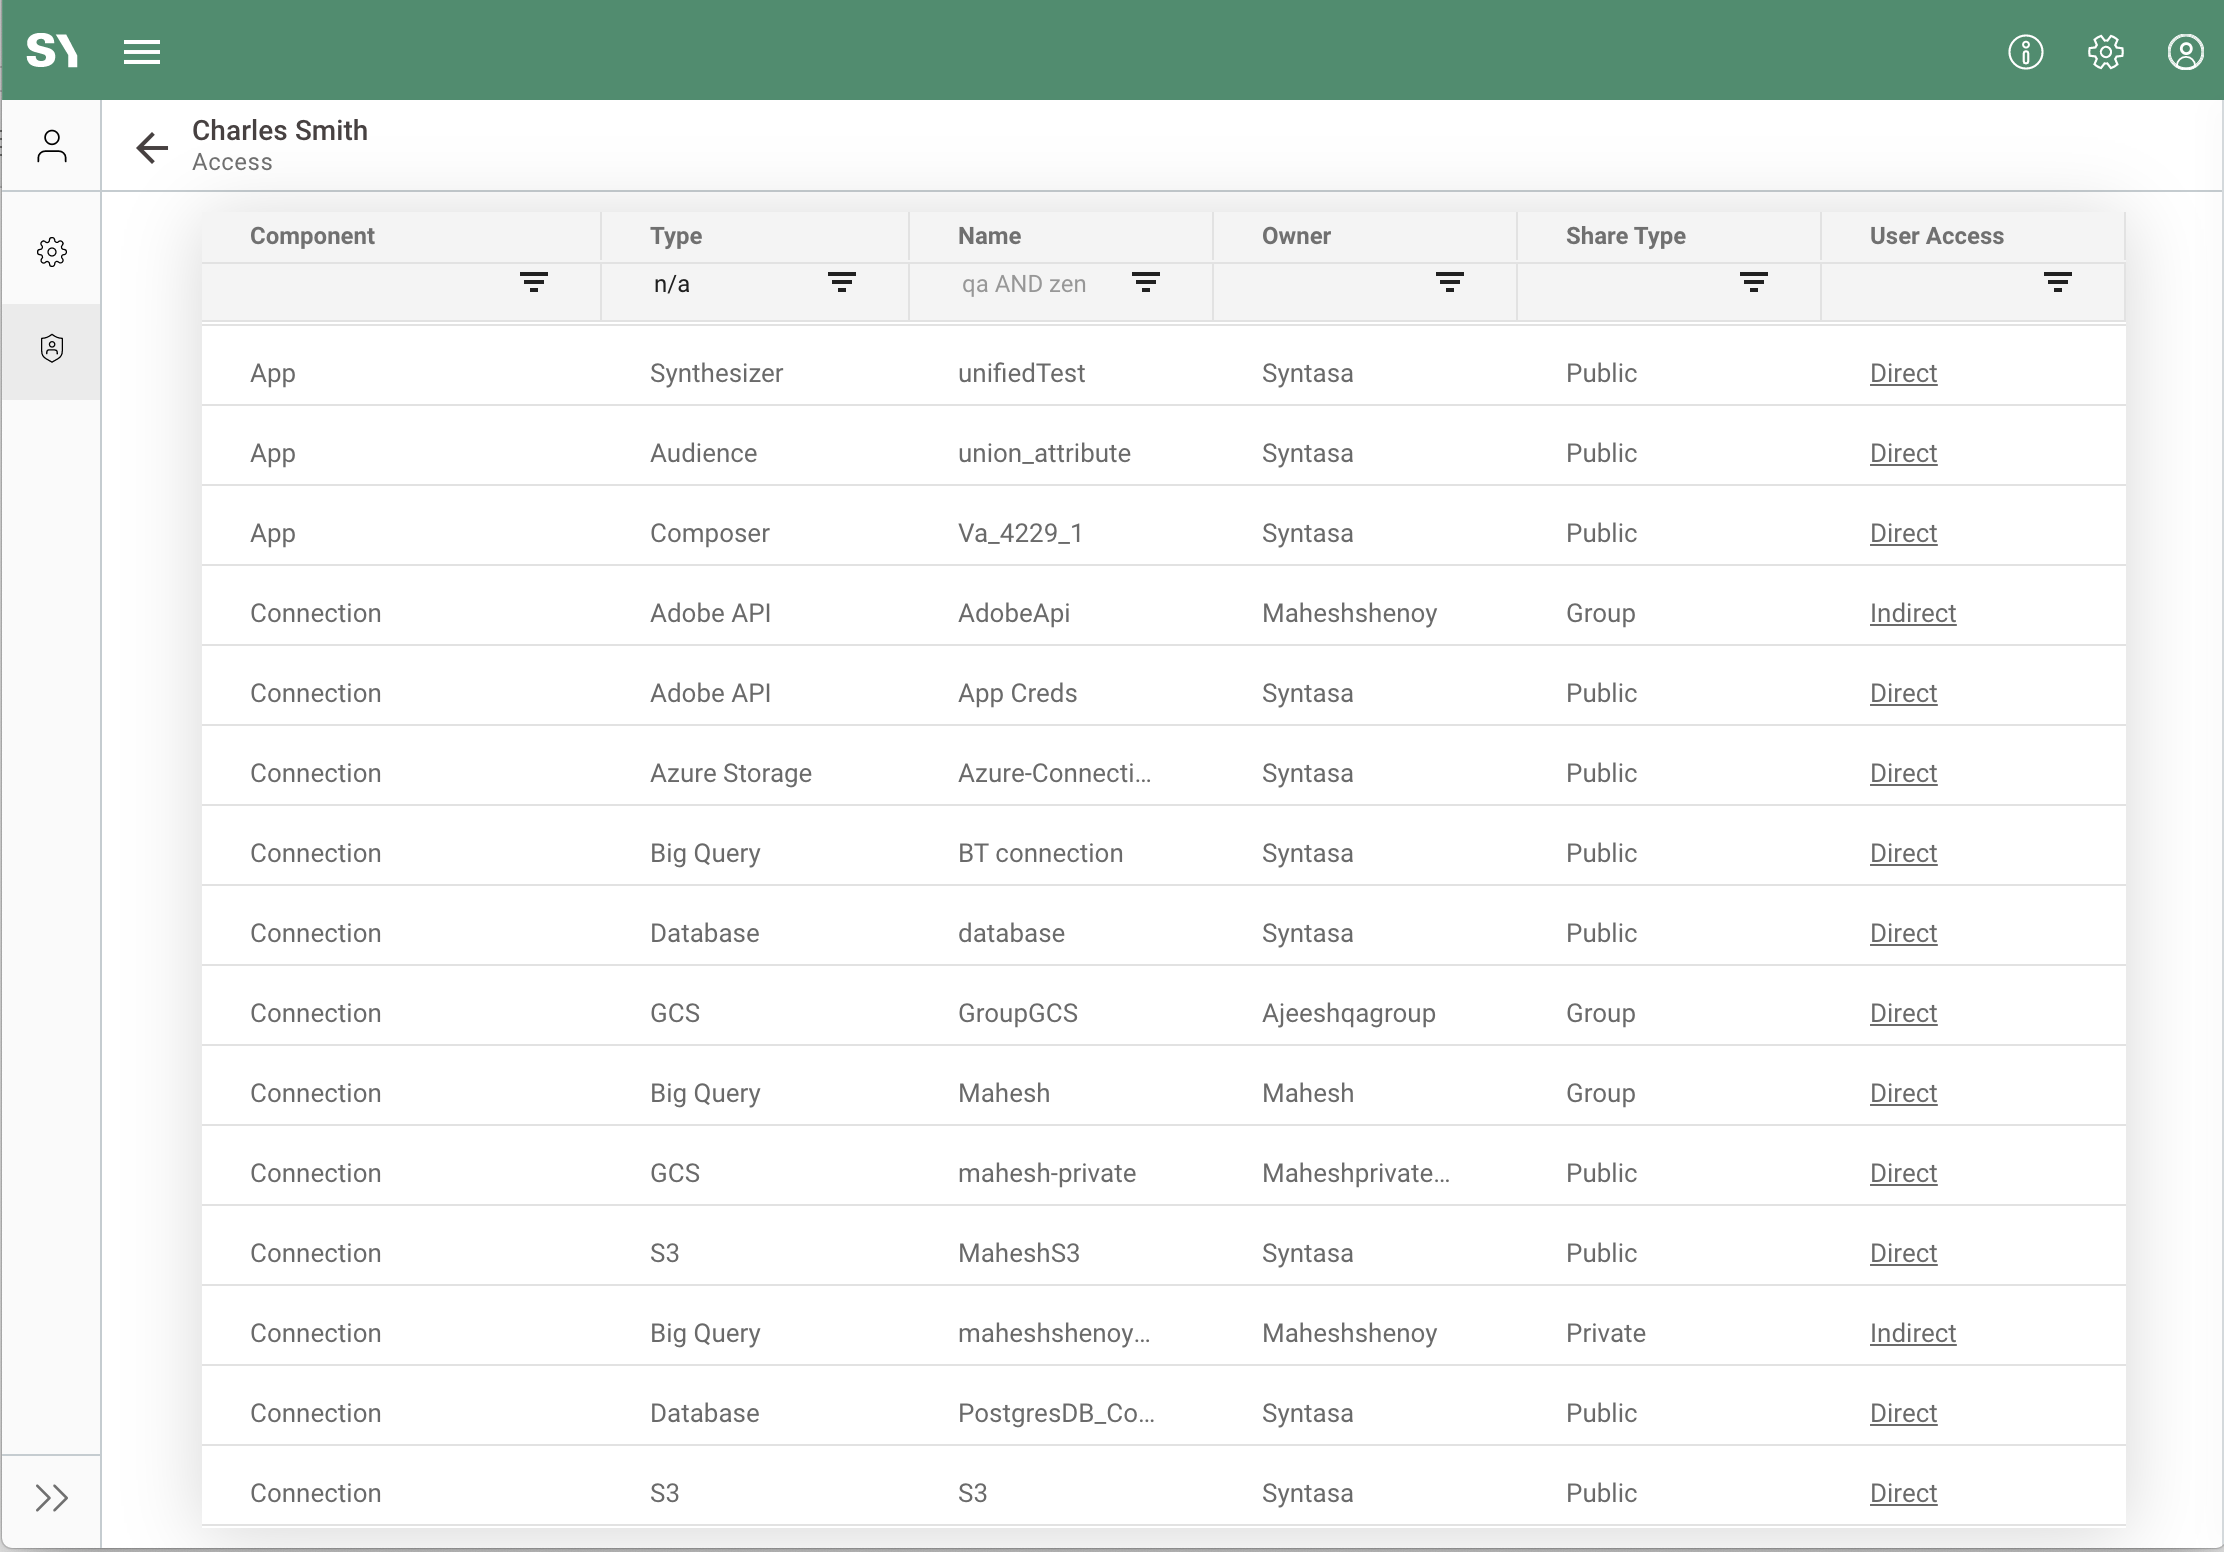The image size is (2224, 1552).
Task: Go back using the left arrow
Action: click(152, 147)
